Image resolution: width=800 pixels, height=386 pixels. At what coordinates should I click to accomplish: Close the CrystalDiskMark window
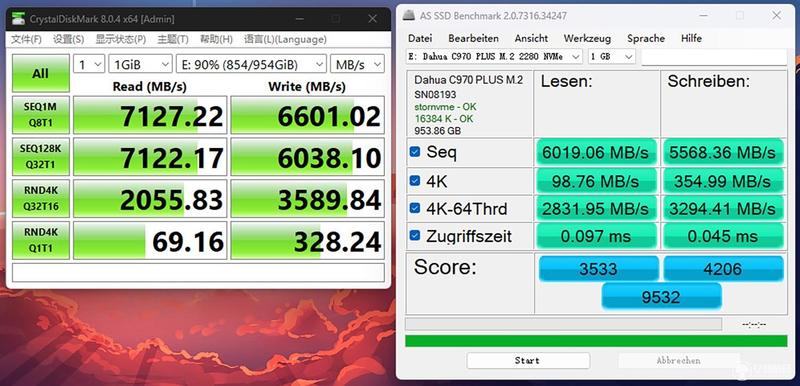pyautogui.click(x=372, y=19)
